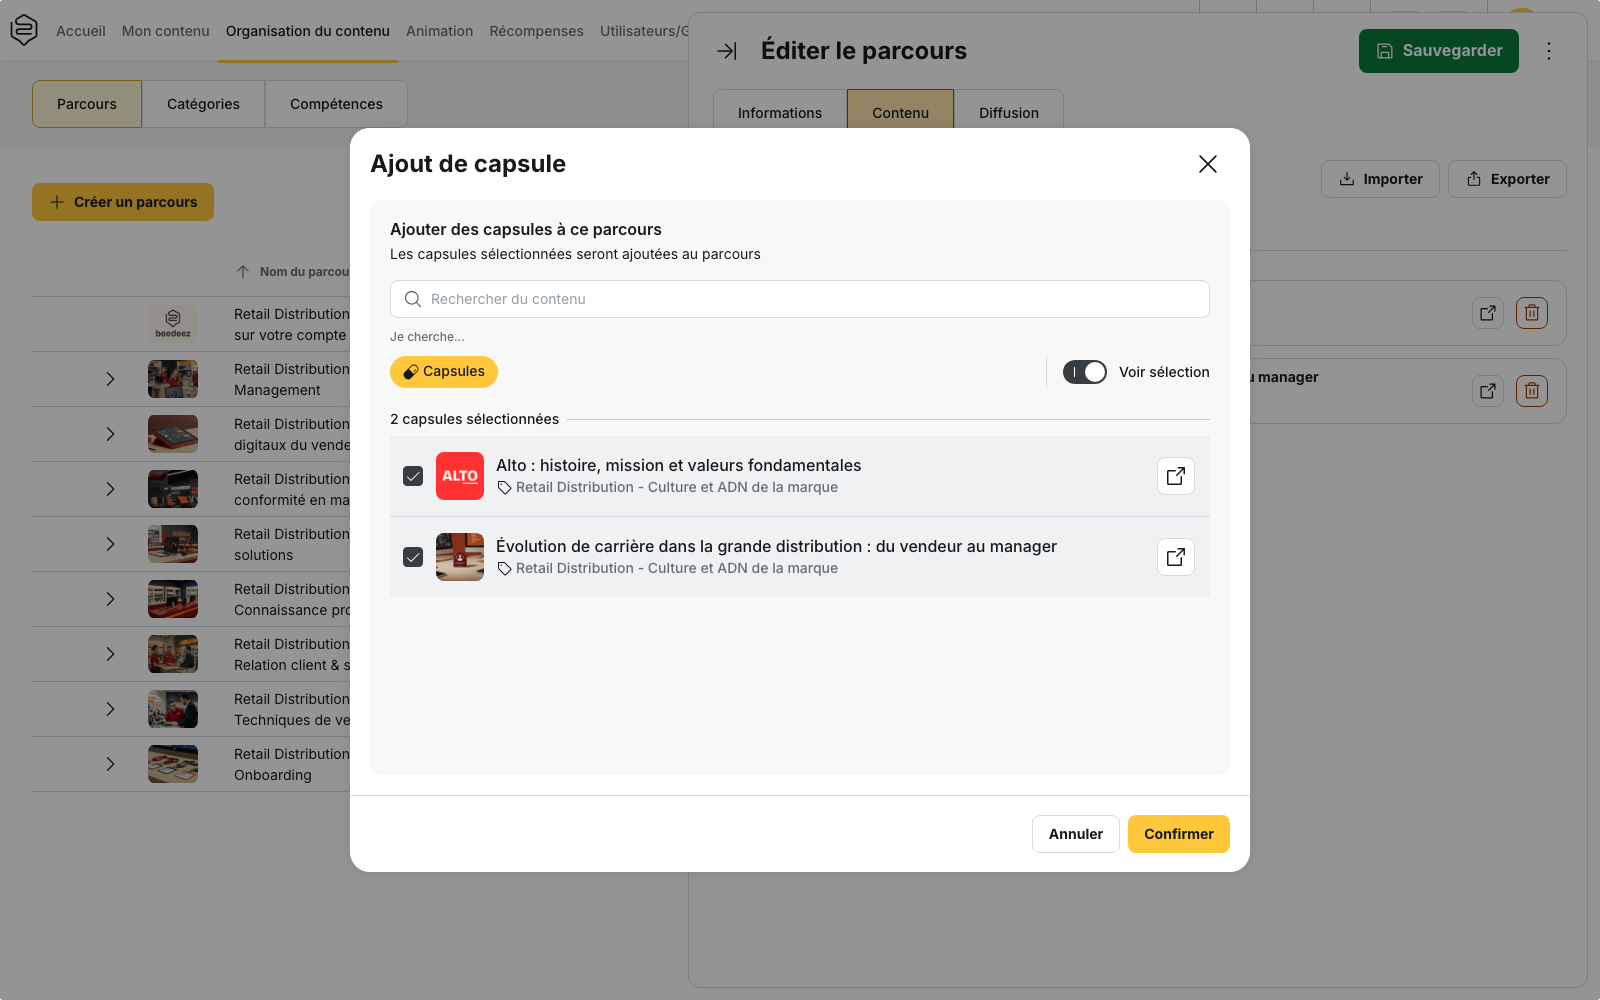
Task: Click the app logo icon
Action: click(x=24, y=30)
